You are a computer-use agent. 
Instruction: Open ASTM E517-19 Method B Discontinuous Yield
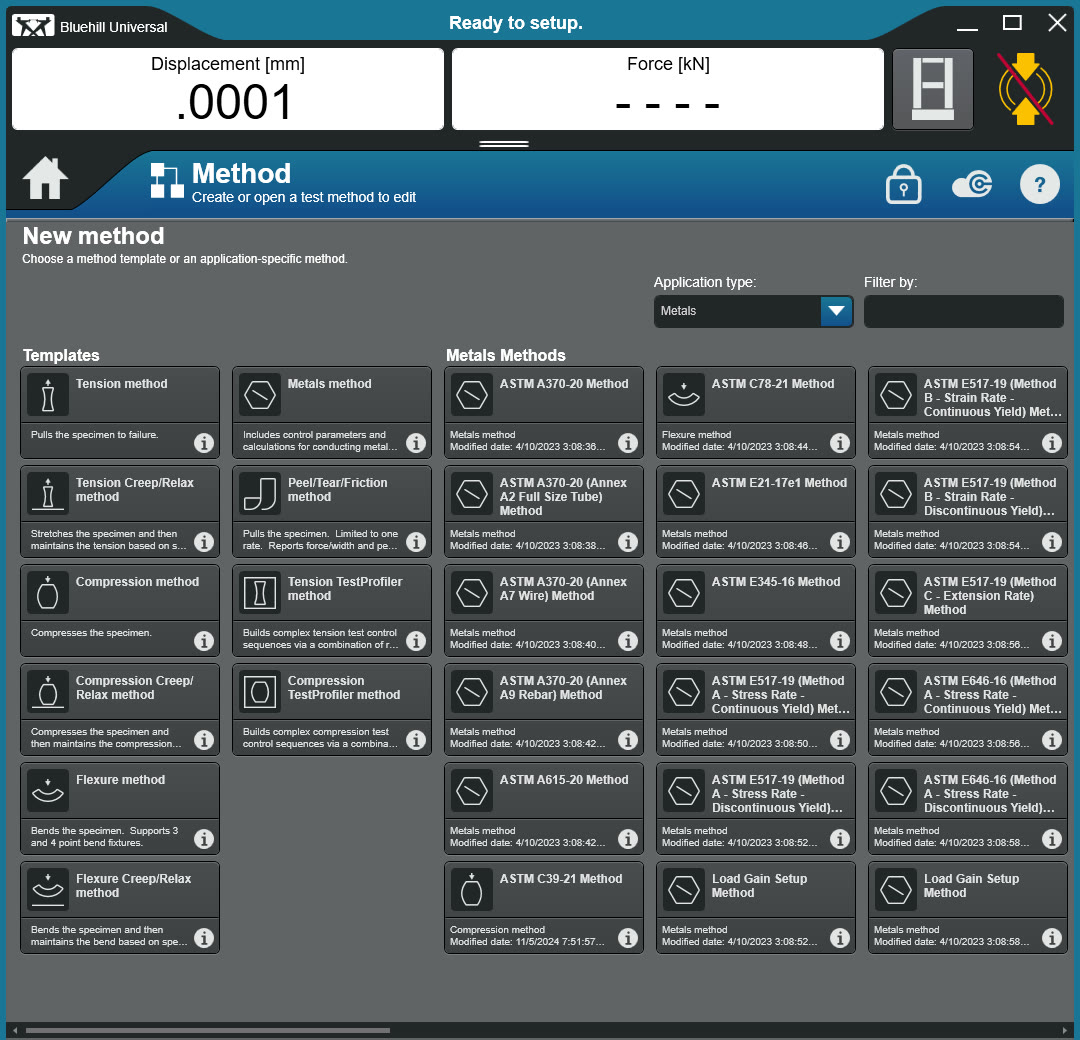(x=968, y=512)
